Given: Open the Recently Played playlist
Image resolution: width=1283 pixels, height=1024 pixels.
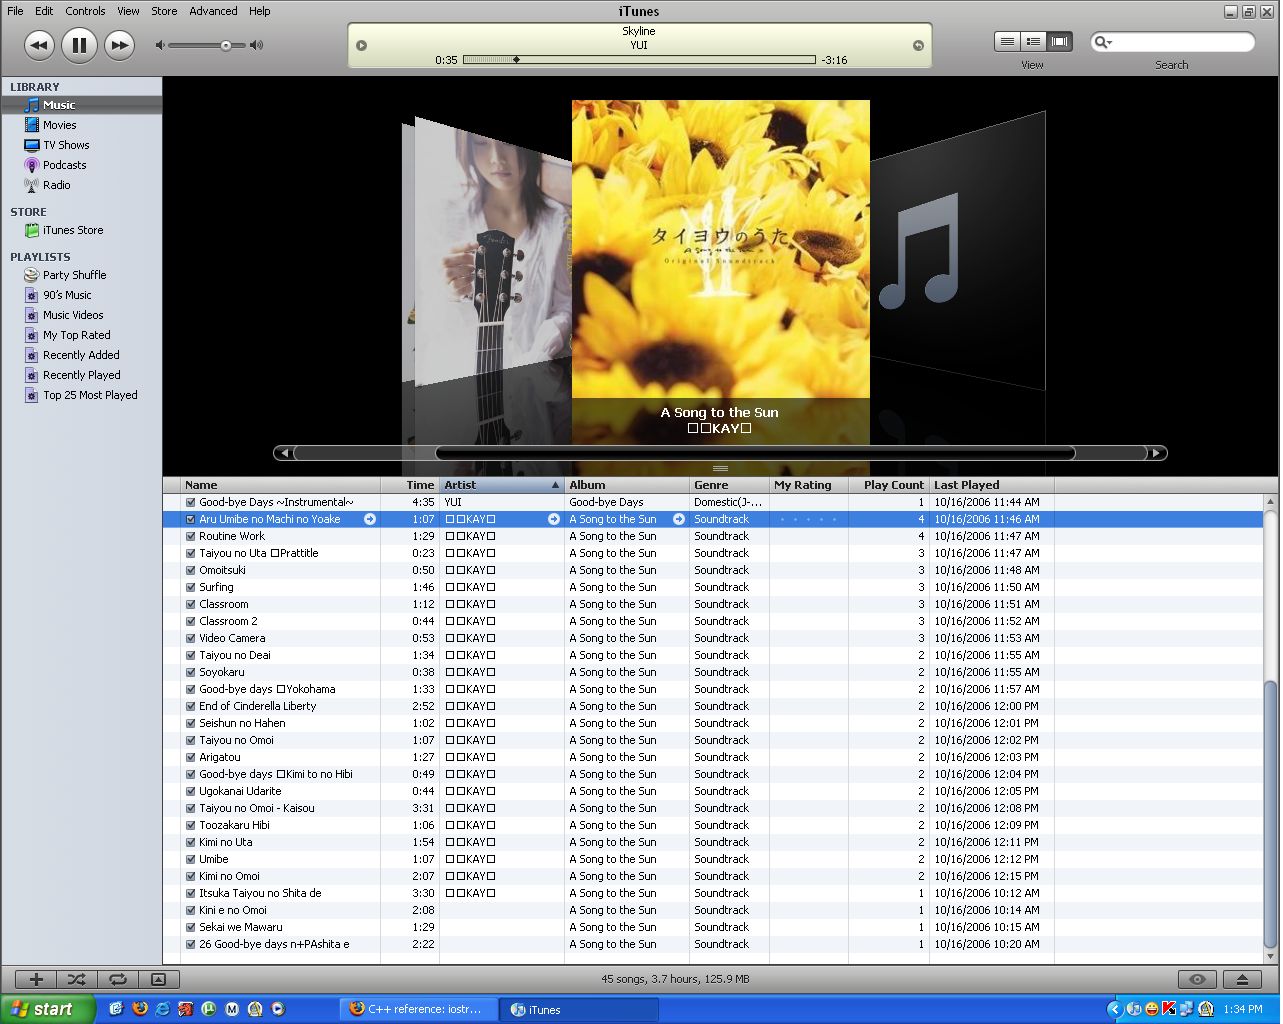Looking at the screenshot, I should pyautogui.click(x=81, y=375).
